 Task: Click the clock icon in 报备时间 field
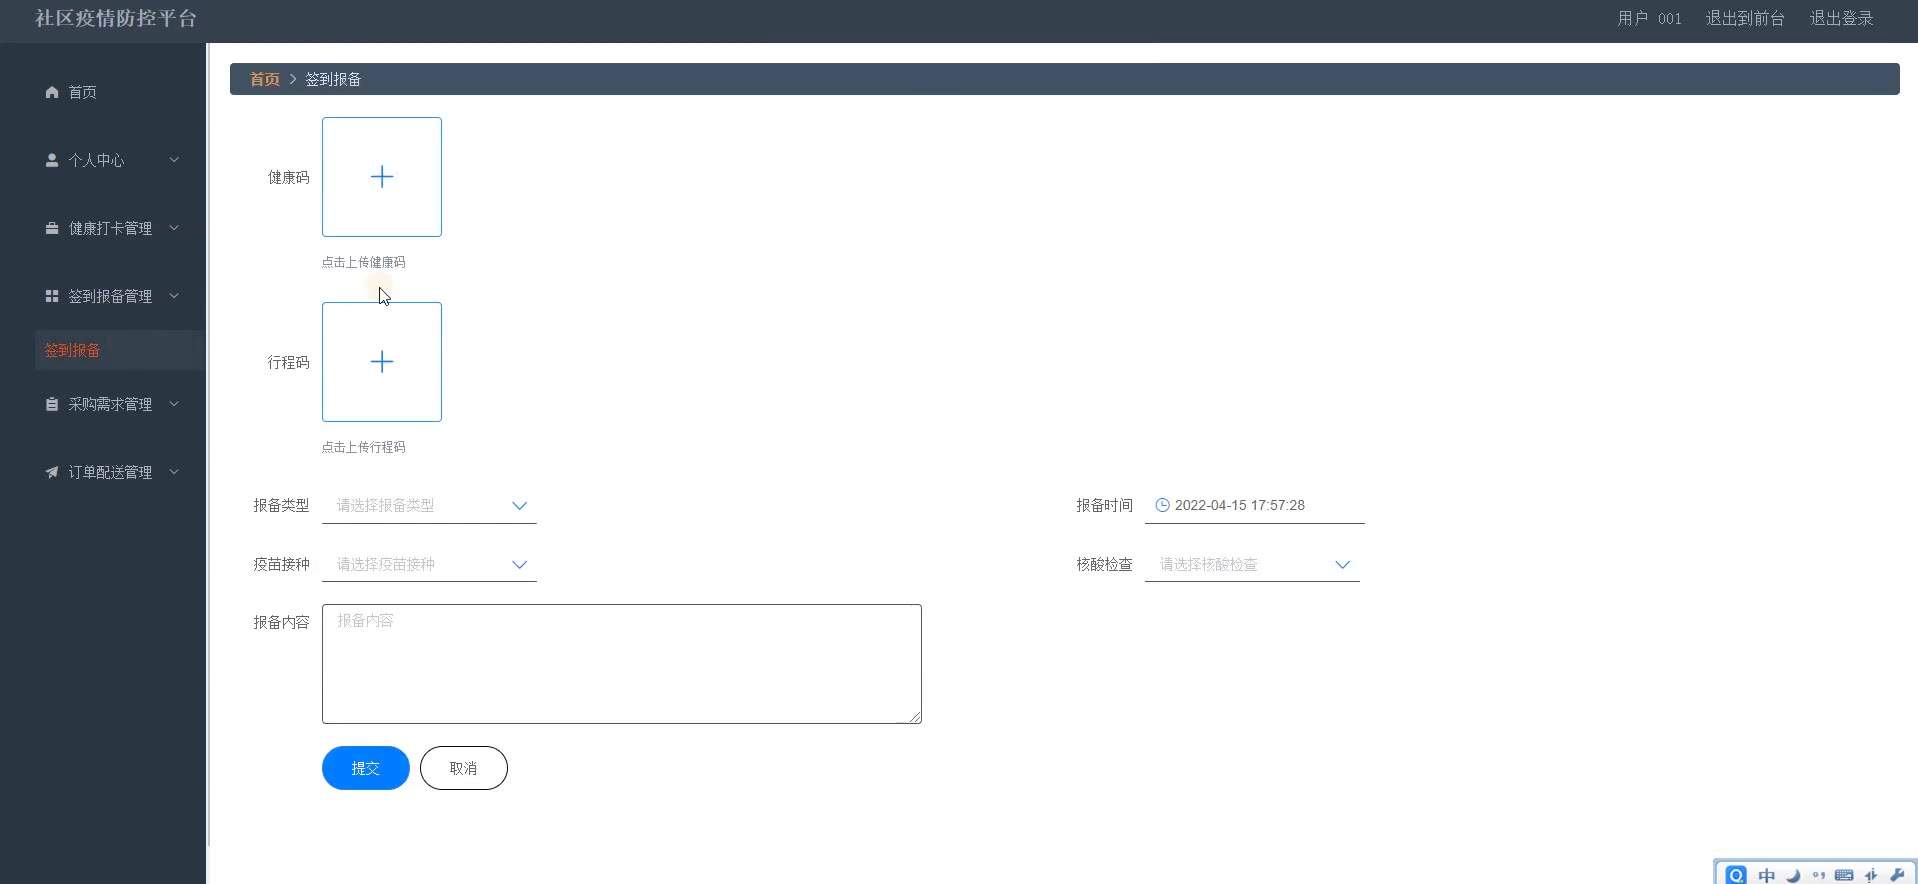1162,505
